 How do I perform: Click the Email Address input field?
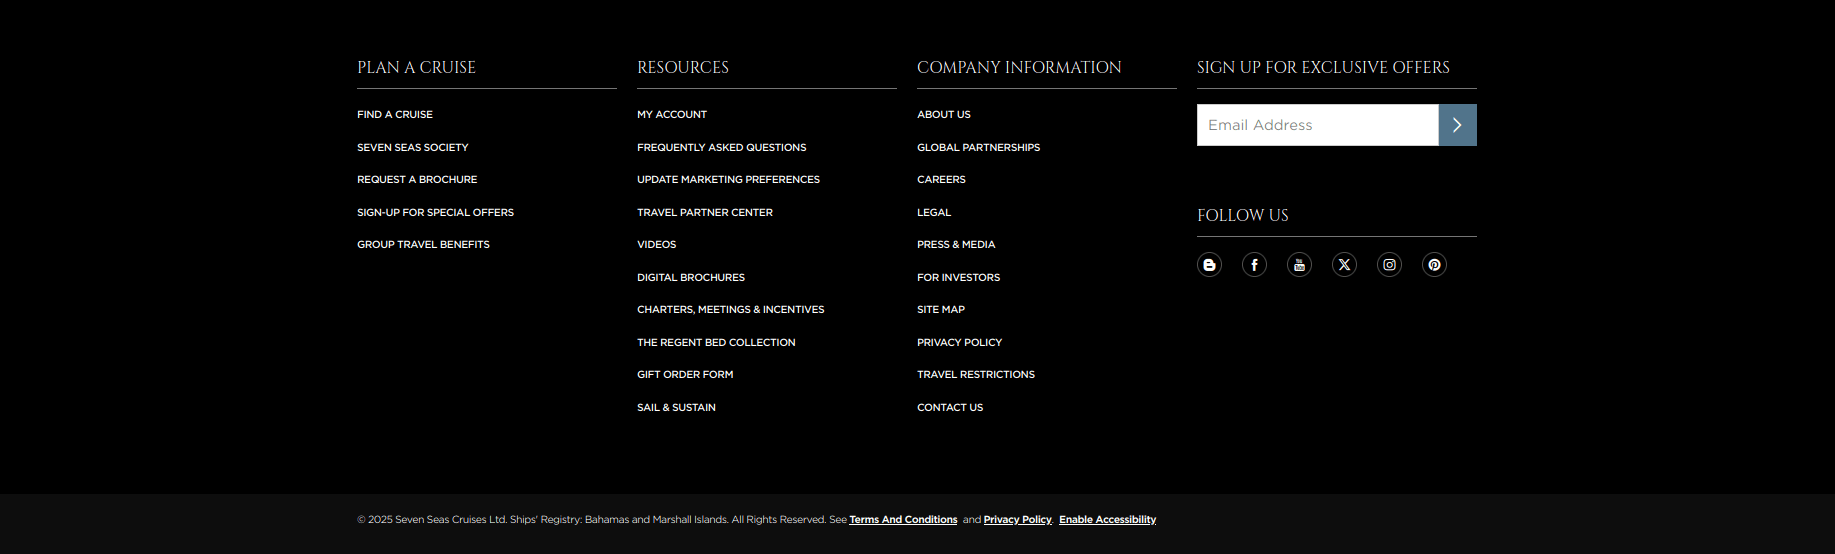[1317, 125]
